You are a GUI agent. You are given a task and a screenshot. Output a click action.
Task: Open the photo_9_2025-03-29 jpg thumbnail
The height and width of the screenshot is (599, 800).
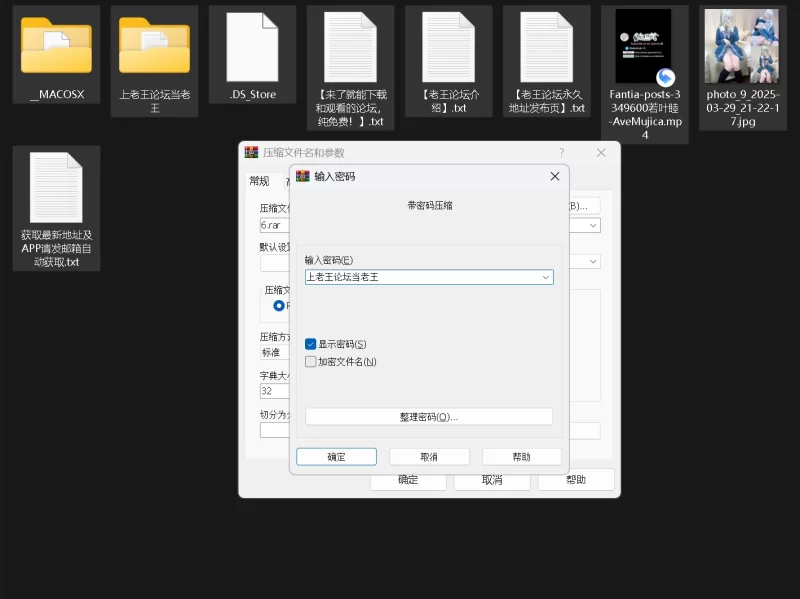[741, 47]
